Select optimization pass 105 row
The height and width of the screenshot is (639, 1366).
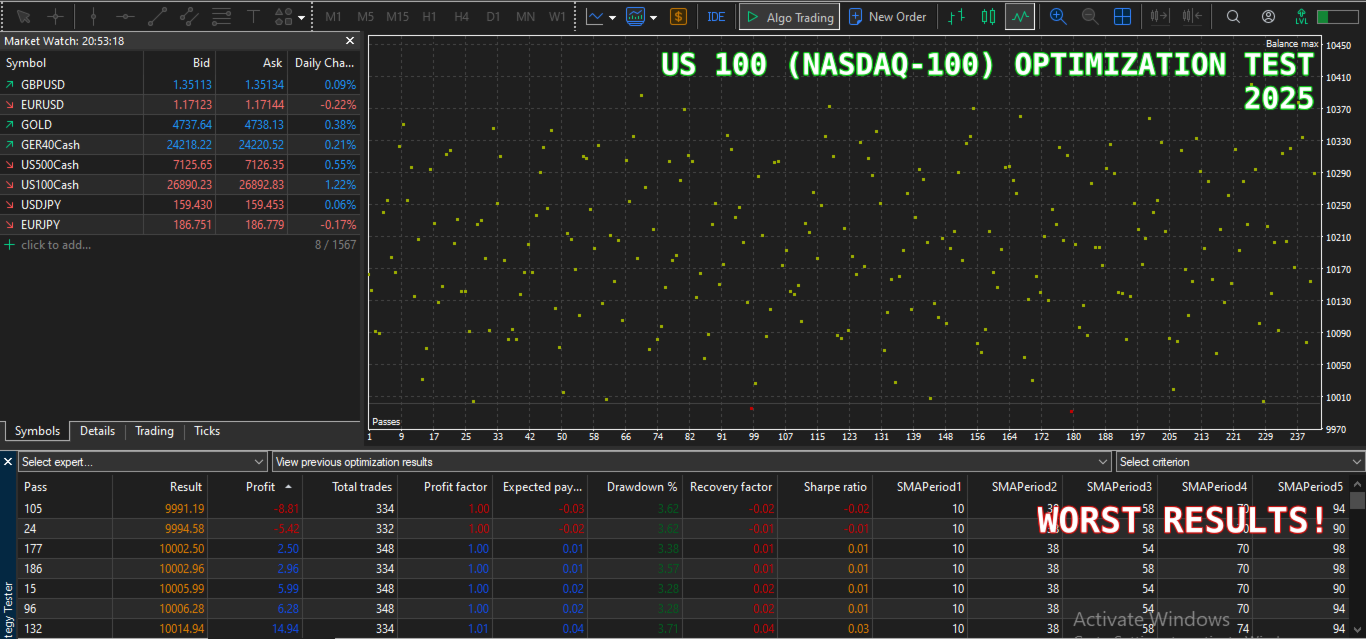point(683,509)
